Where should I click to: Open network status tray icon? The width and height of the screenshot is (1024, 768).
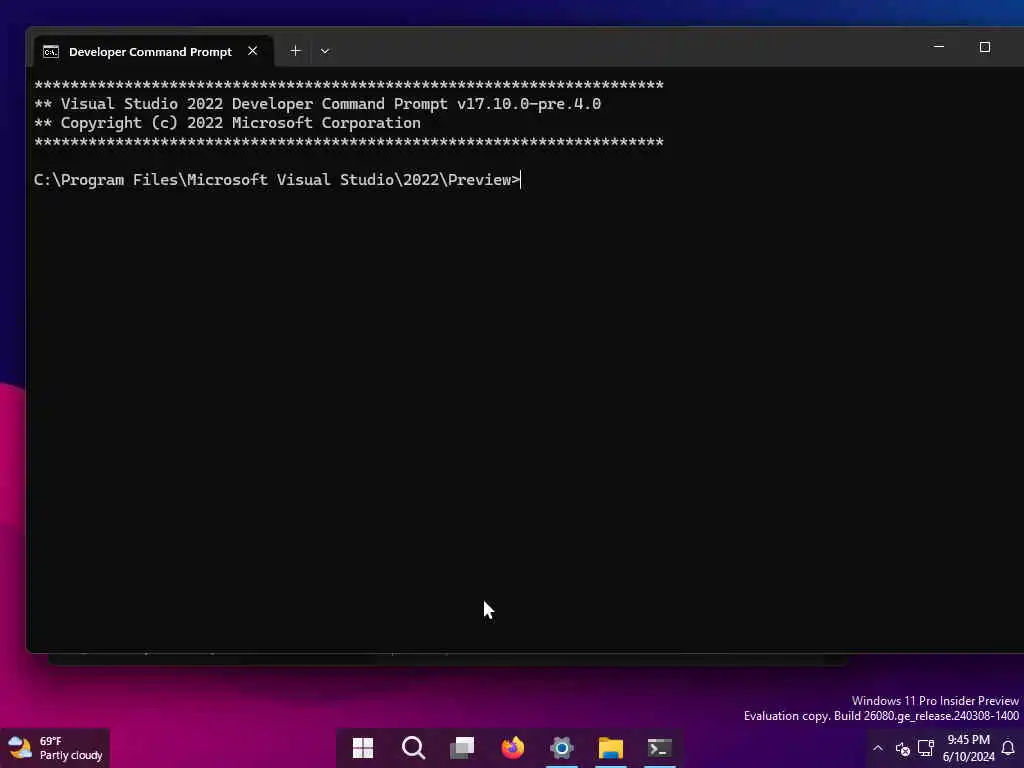tap(925, 748)
